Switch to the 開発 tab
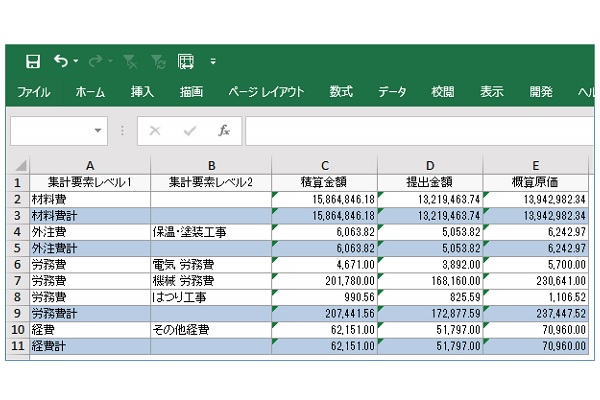 pyautogui.click(x=541, y=92)
